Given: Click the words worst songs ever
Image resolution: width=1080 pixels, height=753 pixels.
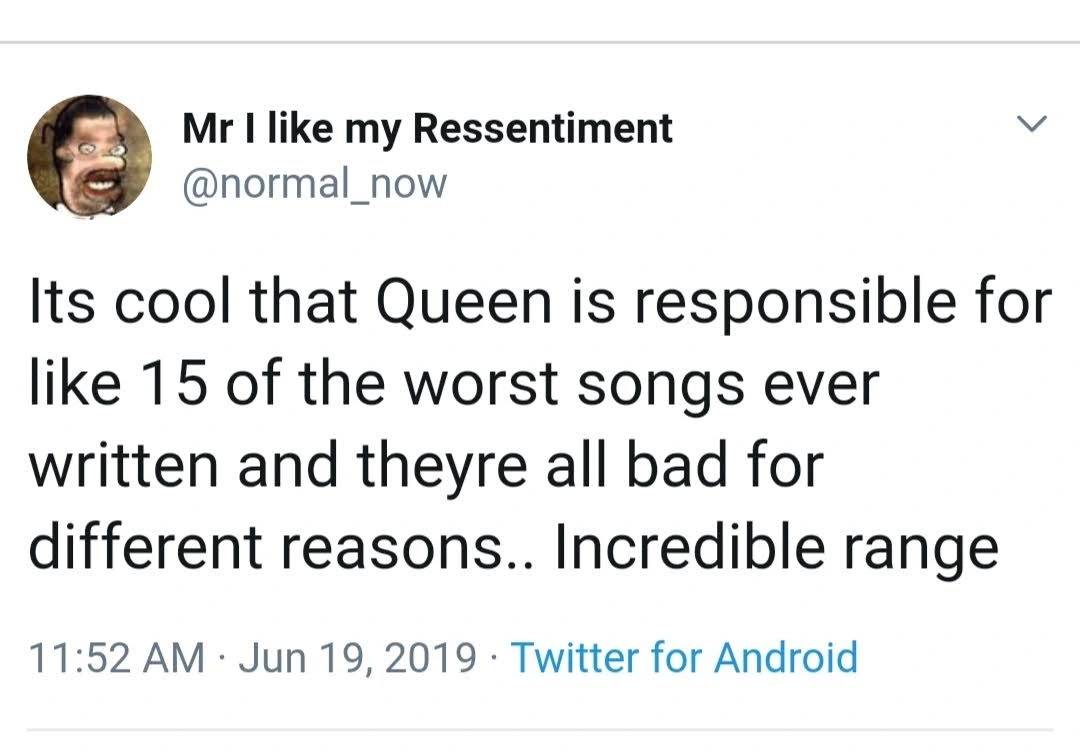Looking at the screenshot, I should tap(641, 385).
